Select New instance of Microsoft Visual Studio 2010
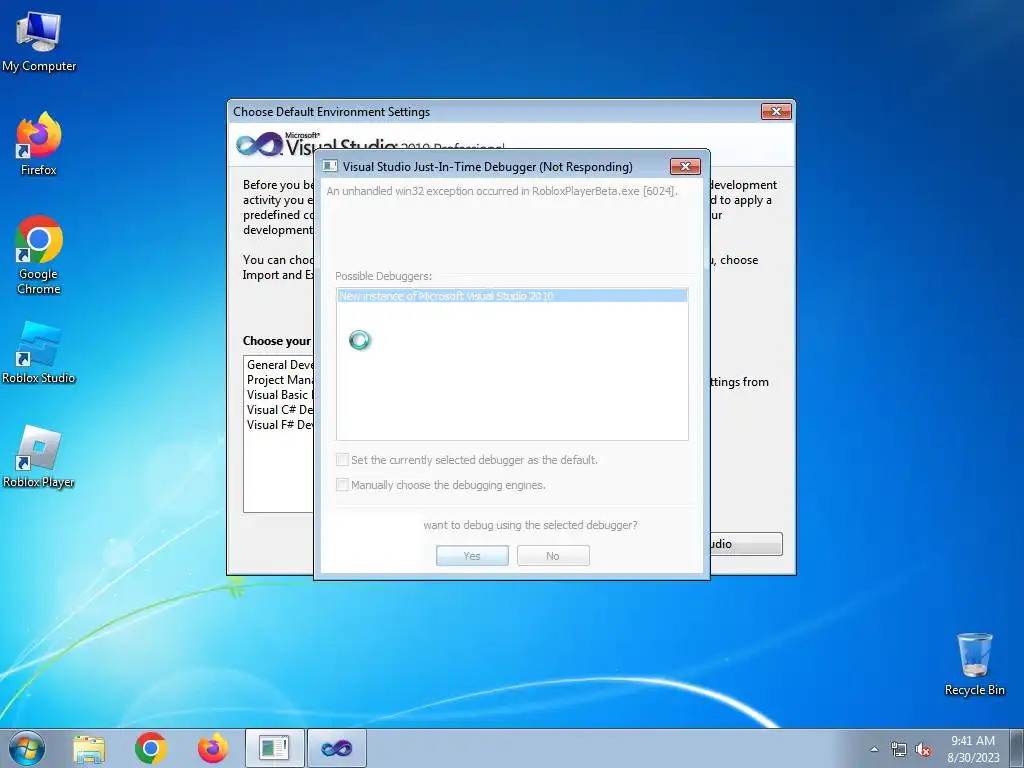 [x=512, y=296]
